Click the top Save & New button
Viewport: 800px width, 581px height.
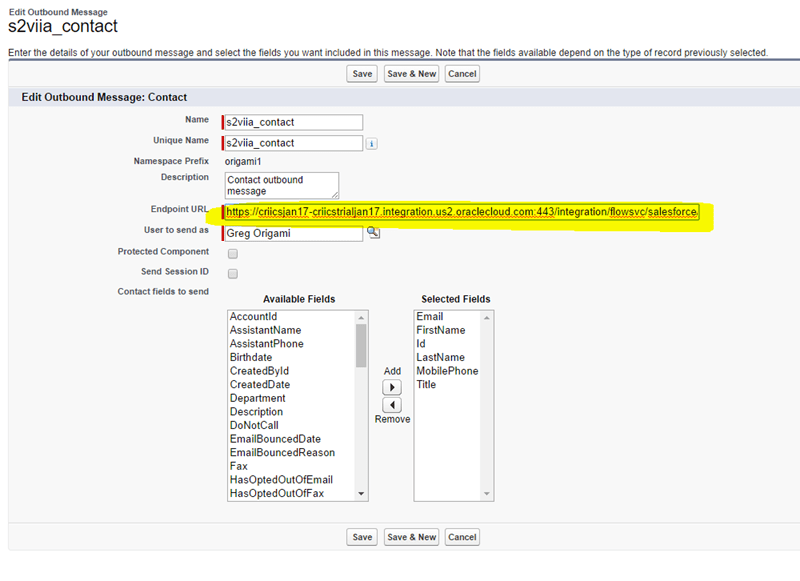click(x=411, y=74)
